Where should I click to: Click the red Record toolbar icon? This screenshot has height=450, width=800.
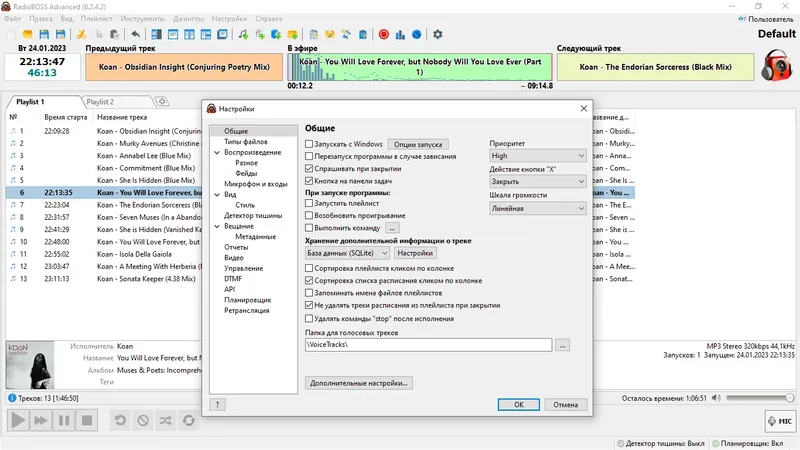(x=384, y=35)
